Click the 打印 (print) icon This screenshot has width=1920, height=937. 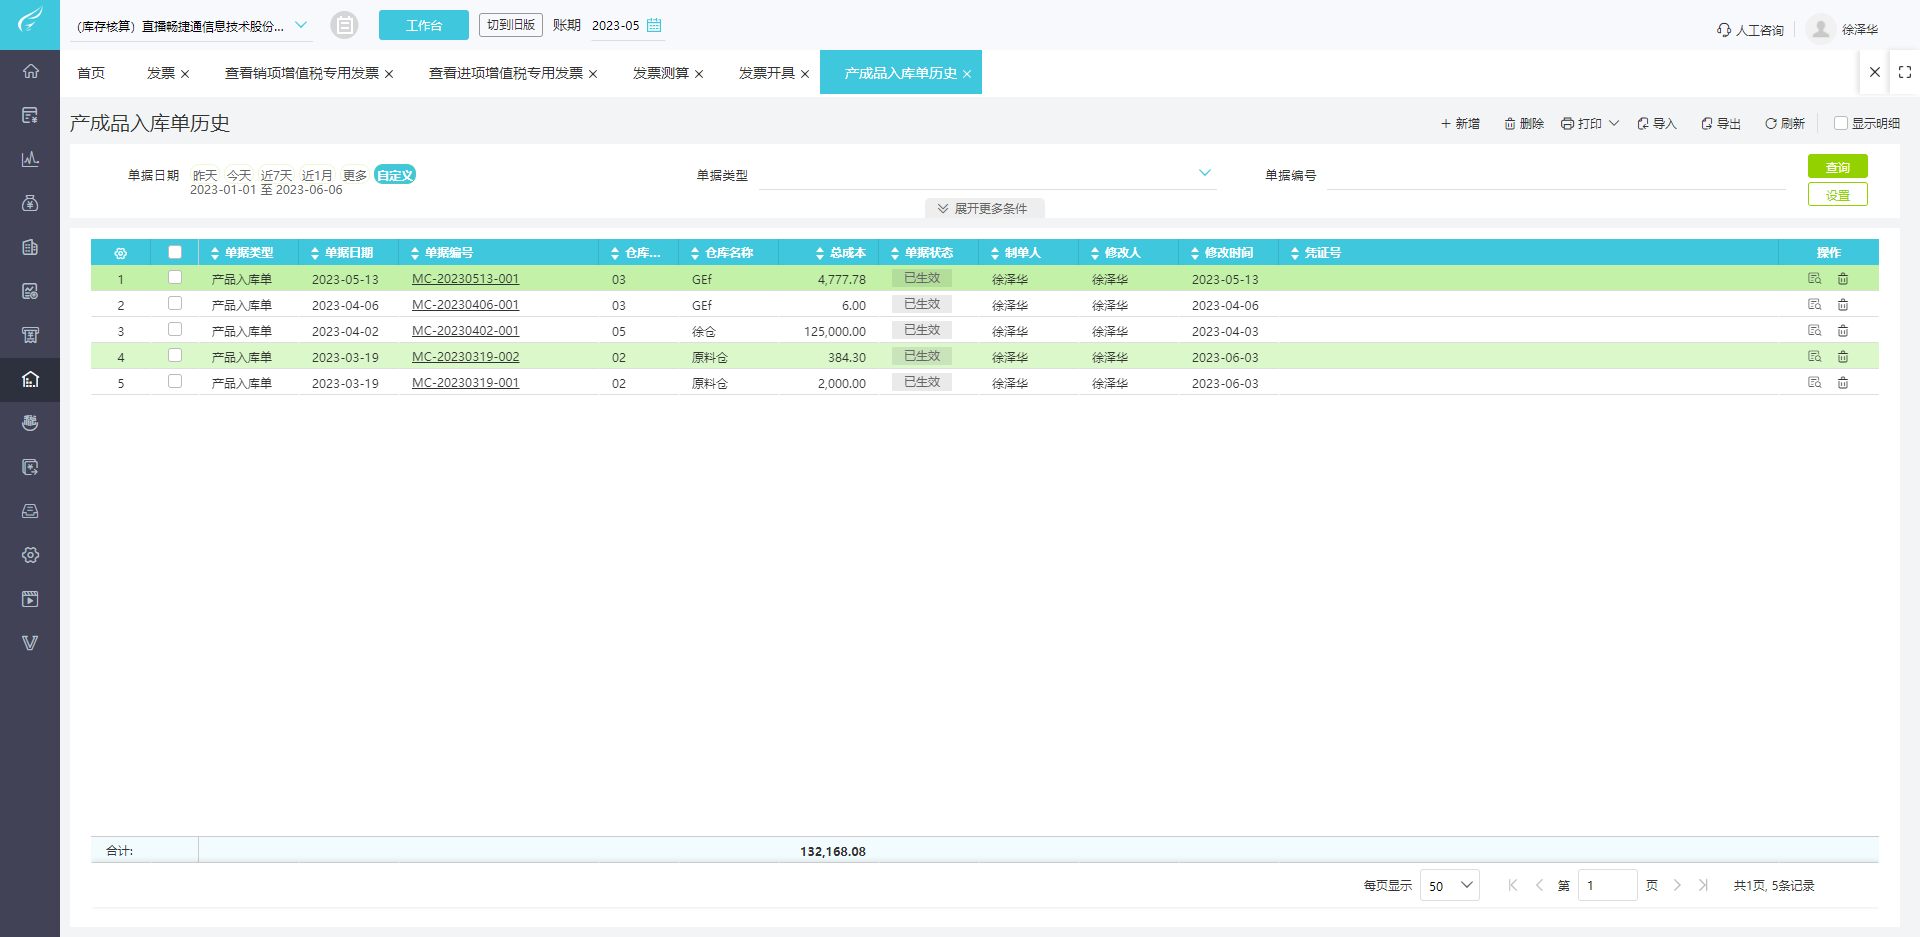tap(1583, 122)
